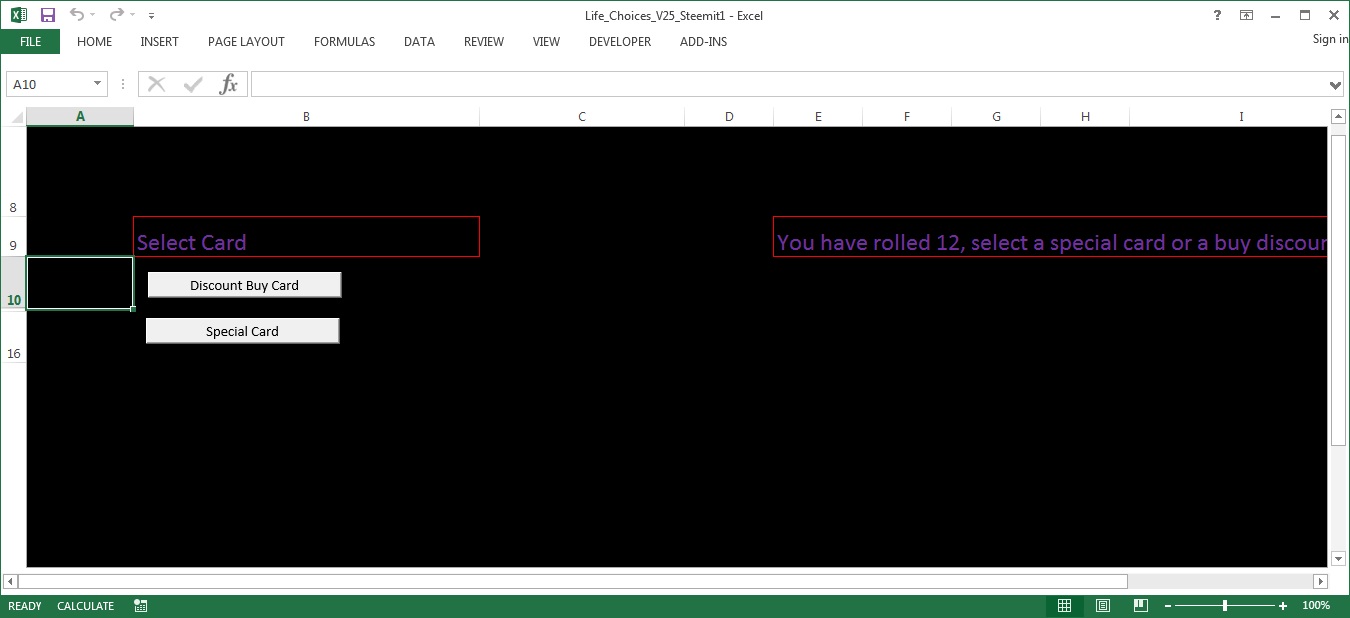Click the Redo arrow icon
The image size is (1350, 618).
pos(116,15)
